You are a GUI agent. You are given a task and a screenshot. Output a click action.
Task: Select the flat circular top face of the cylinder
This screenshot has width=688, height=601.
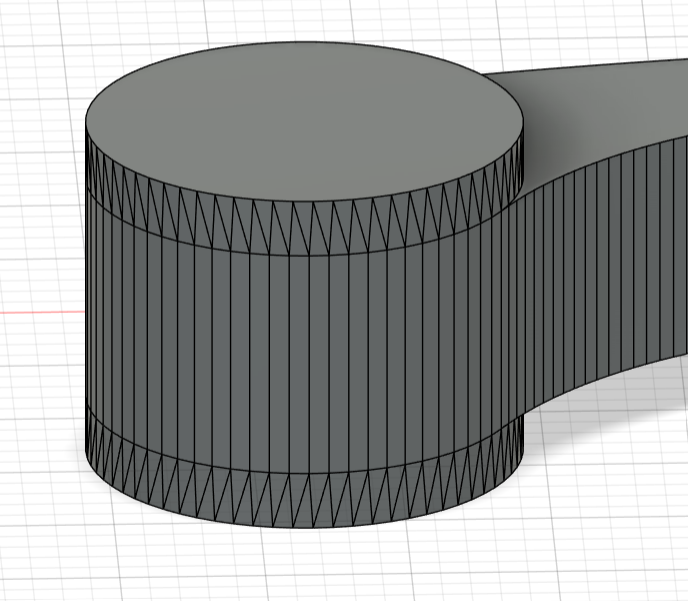tap(300, 120)
